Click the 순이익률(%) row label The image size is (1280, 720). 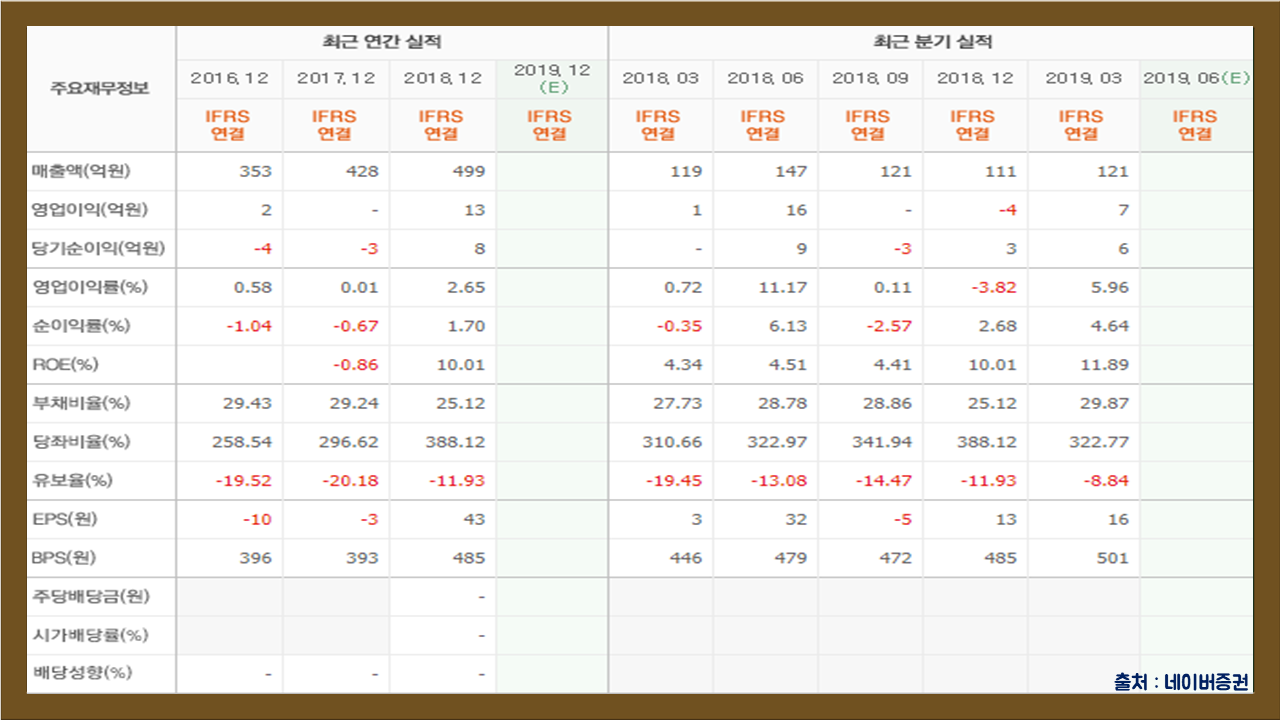(x=80, y=326)
